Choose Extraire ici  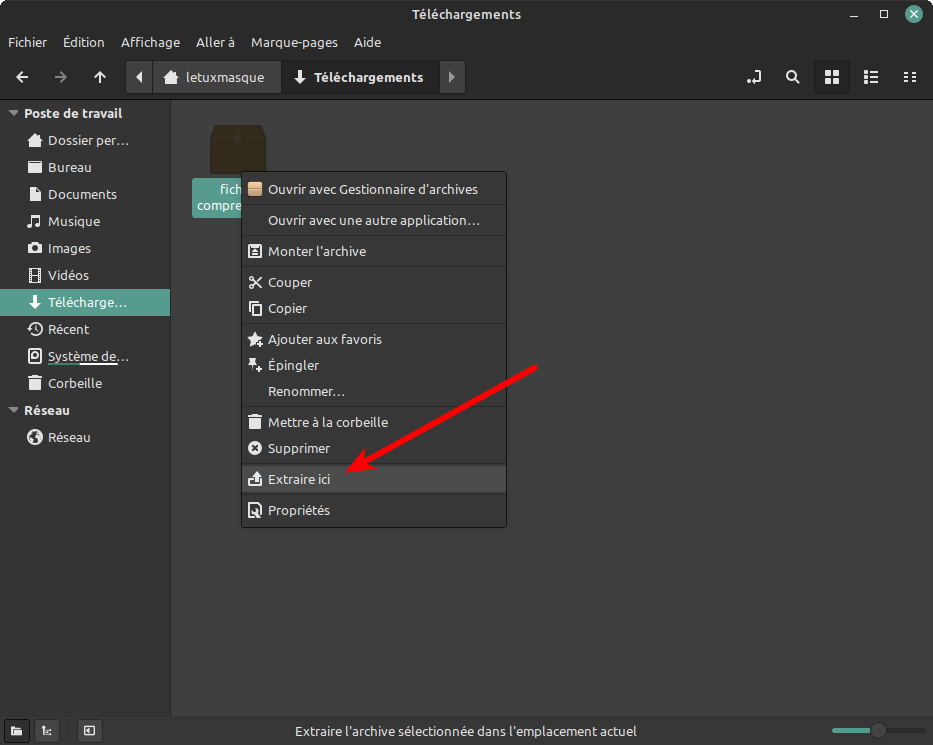coord(374,480)
